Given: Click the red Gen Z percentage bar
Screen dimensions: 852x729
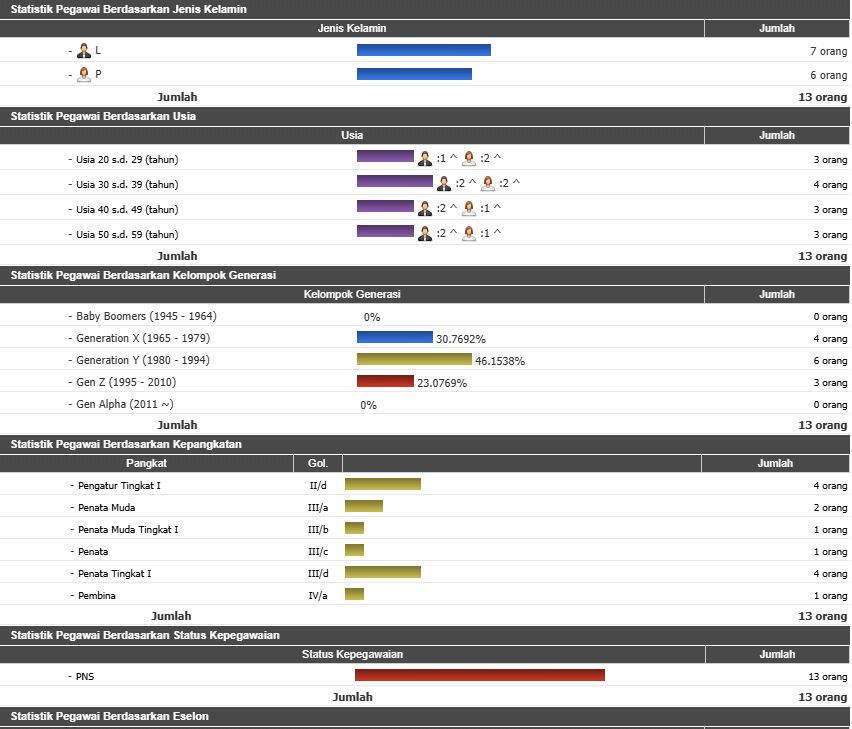Looking at the screenshot, I should tap(385, 382).
